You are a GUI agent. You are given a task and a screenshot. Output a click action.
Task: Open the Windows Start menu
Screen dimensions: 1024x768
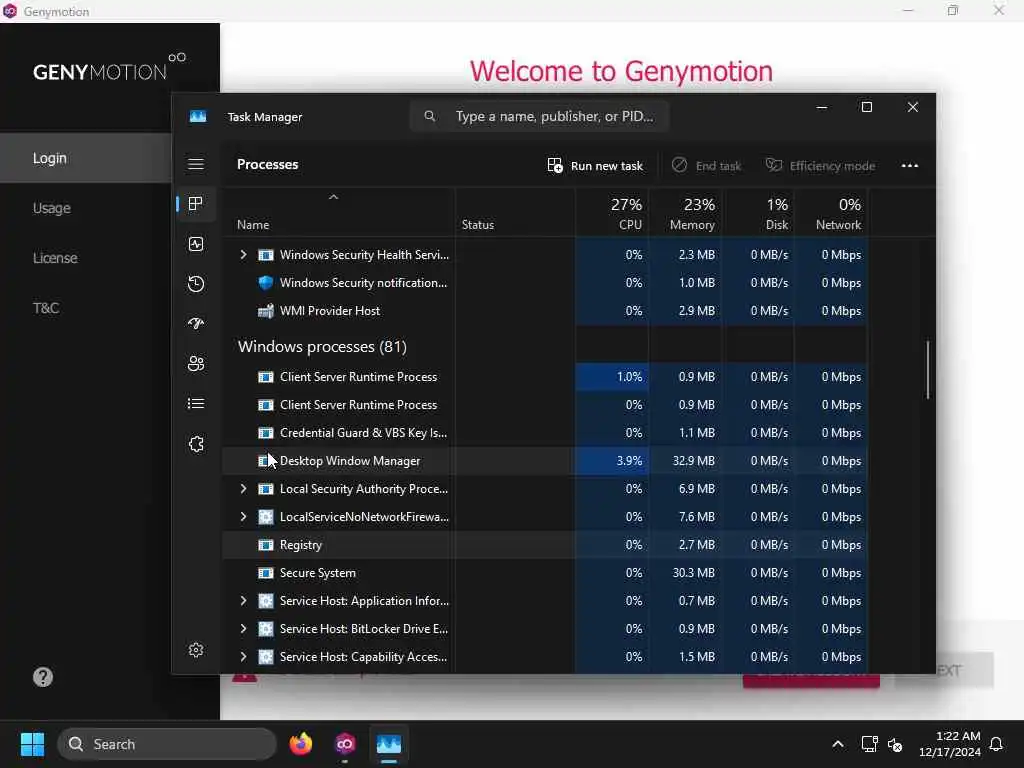point(32,744)
